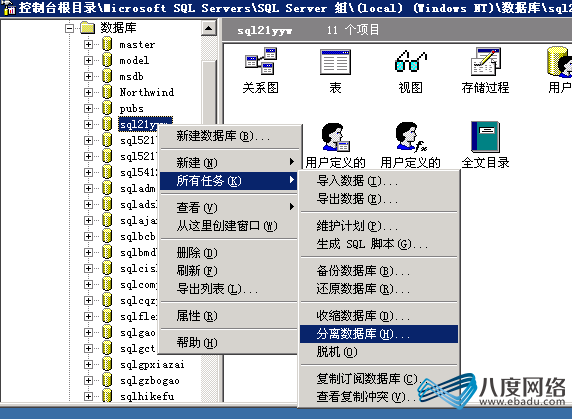The image size is (572, 419).
Task: Open the 表 tables icon
Action: pyautogui.click(x=335, y=62)
